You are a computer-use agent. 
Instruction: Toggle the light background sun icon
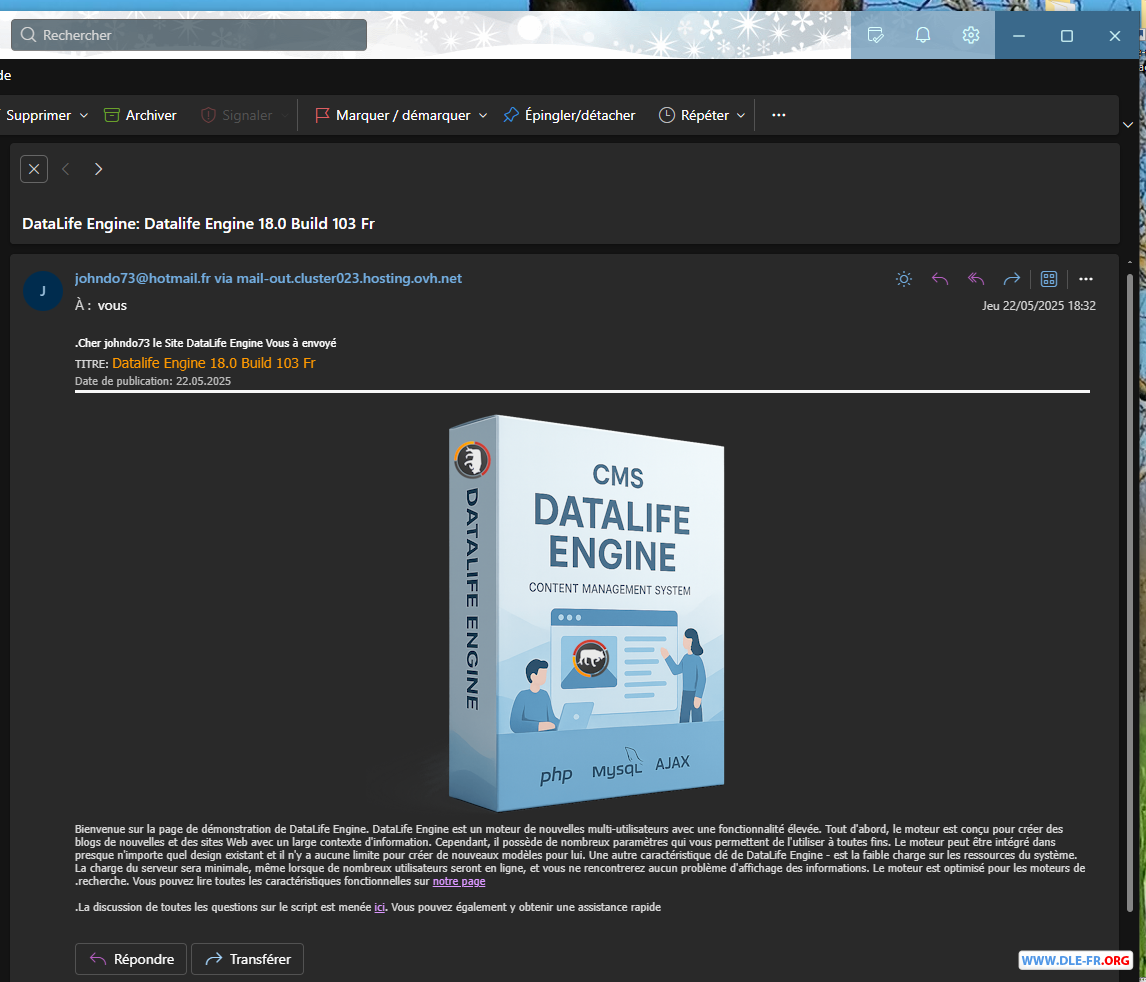904,279
